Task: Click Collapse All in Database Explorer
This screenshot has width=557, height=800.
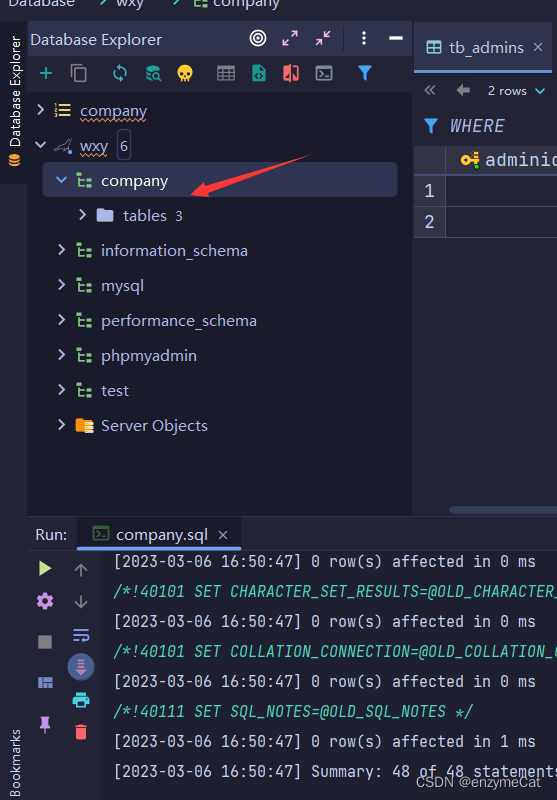Action: coord(322,38)
